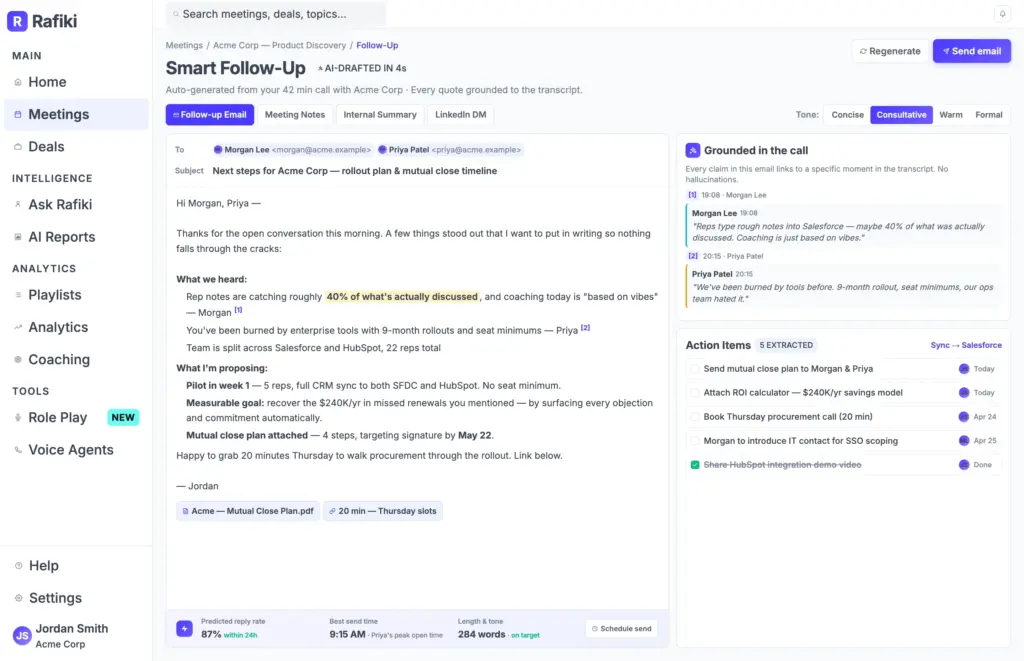Click the Role Play microphone icon
This screenshot has height=661, width=1024.
pos(18,417)
